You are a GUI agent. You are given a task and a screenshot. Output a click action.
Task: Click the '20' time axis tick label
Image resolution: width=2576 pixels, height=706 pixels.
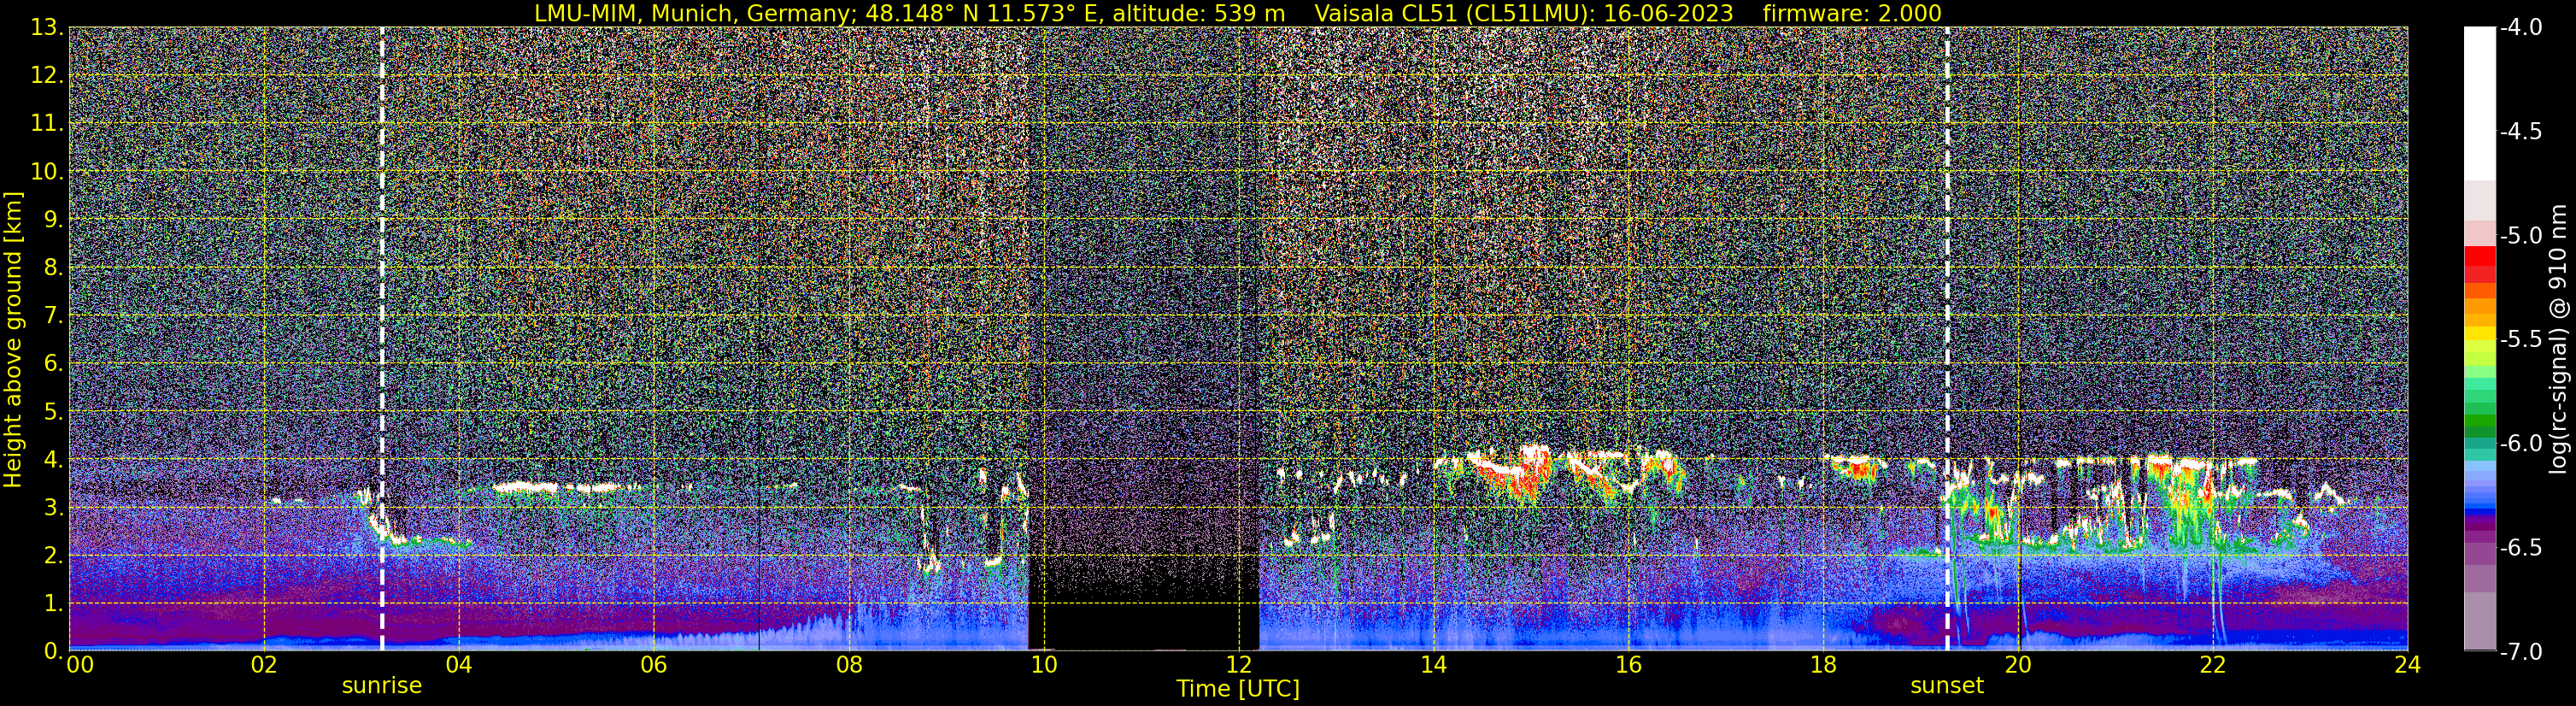pos(2018,665)
